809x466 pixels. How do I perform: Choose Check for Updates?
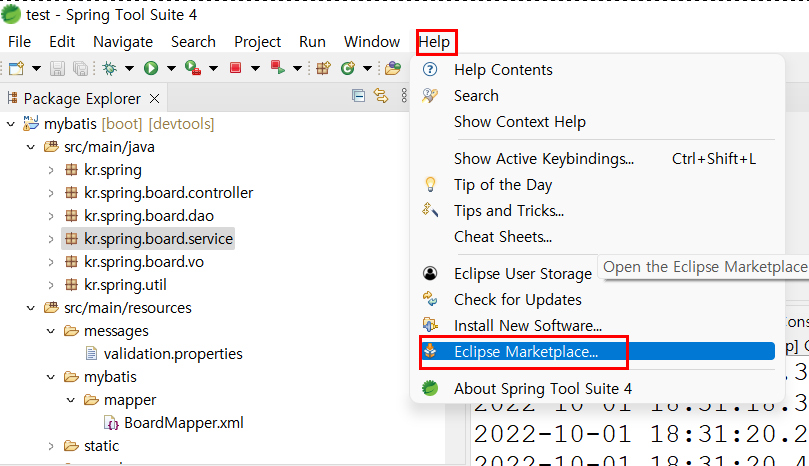597,300
